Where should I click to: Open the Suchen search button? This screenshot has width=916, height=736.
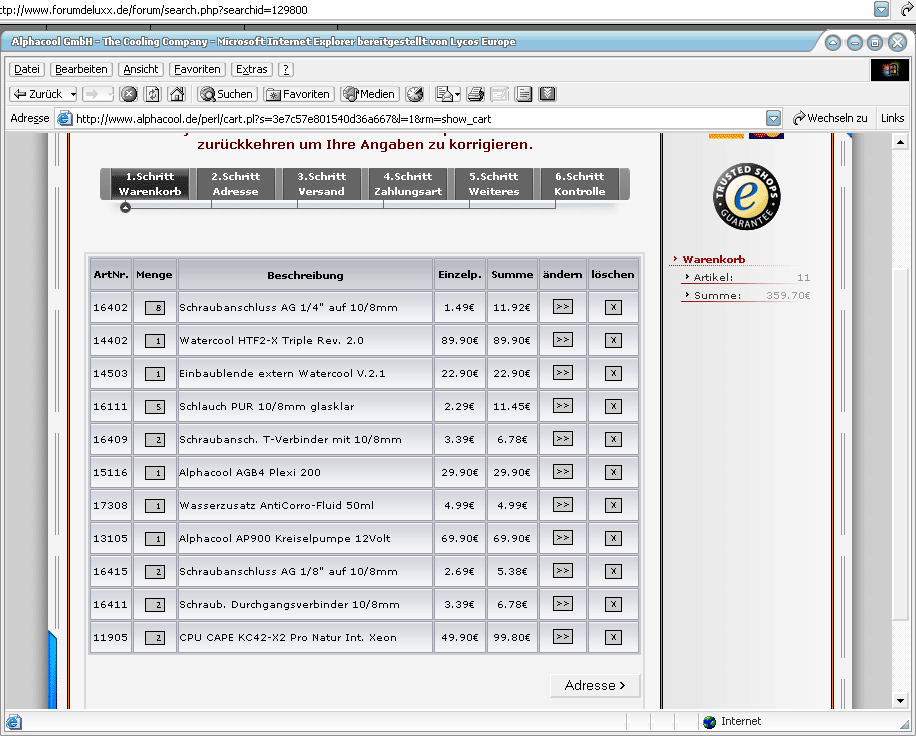227,94
